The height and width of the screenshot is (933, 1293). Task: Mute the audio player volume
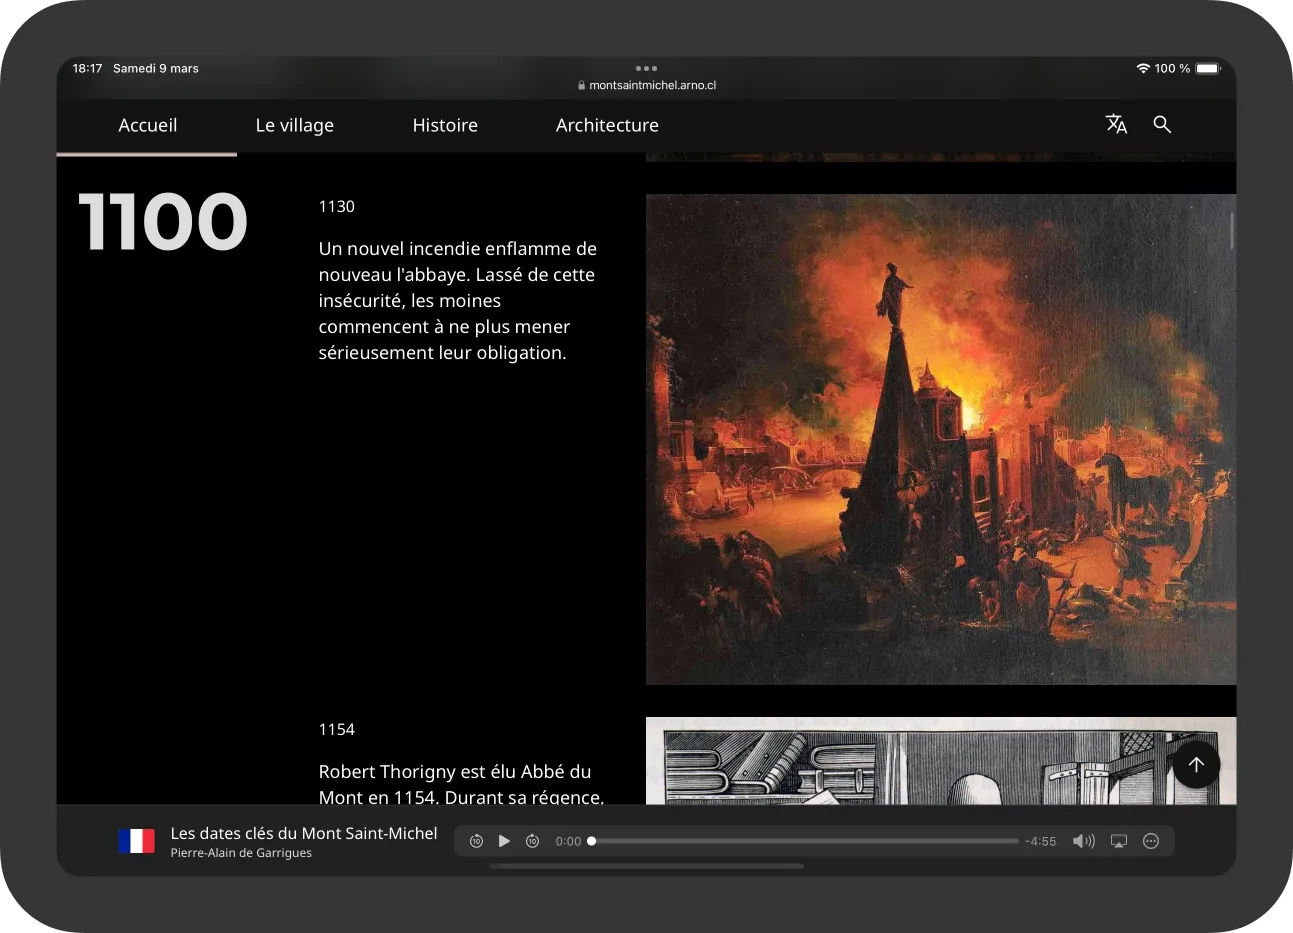(1083, 841)
